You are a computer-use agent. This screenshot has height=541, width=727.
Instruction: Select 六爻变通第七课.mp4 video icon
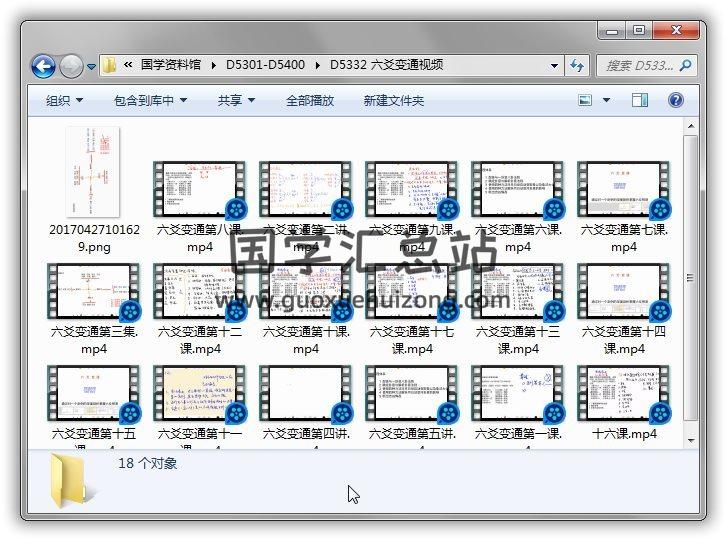624,190
